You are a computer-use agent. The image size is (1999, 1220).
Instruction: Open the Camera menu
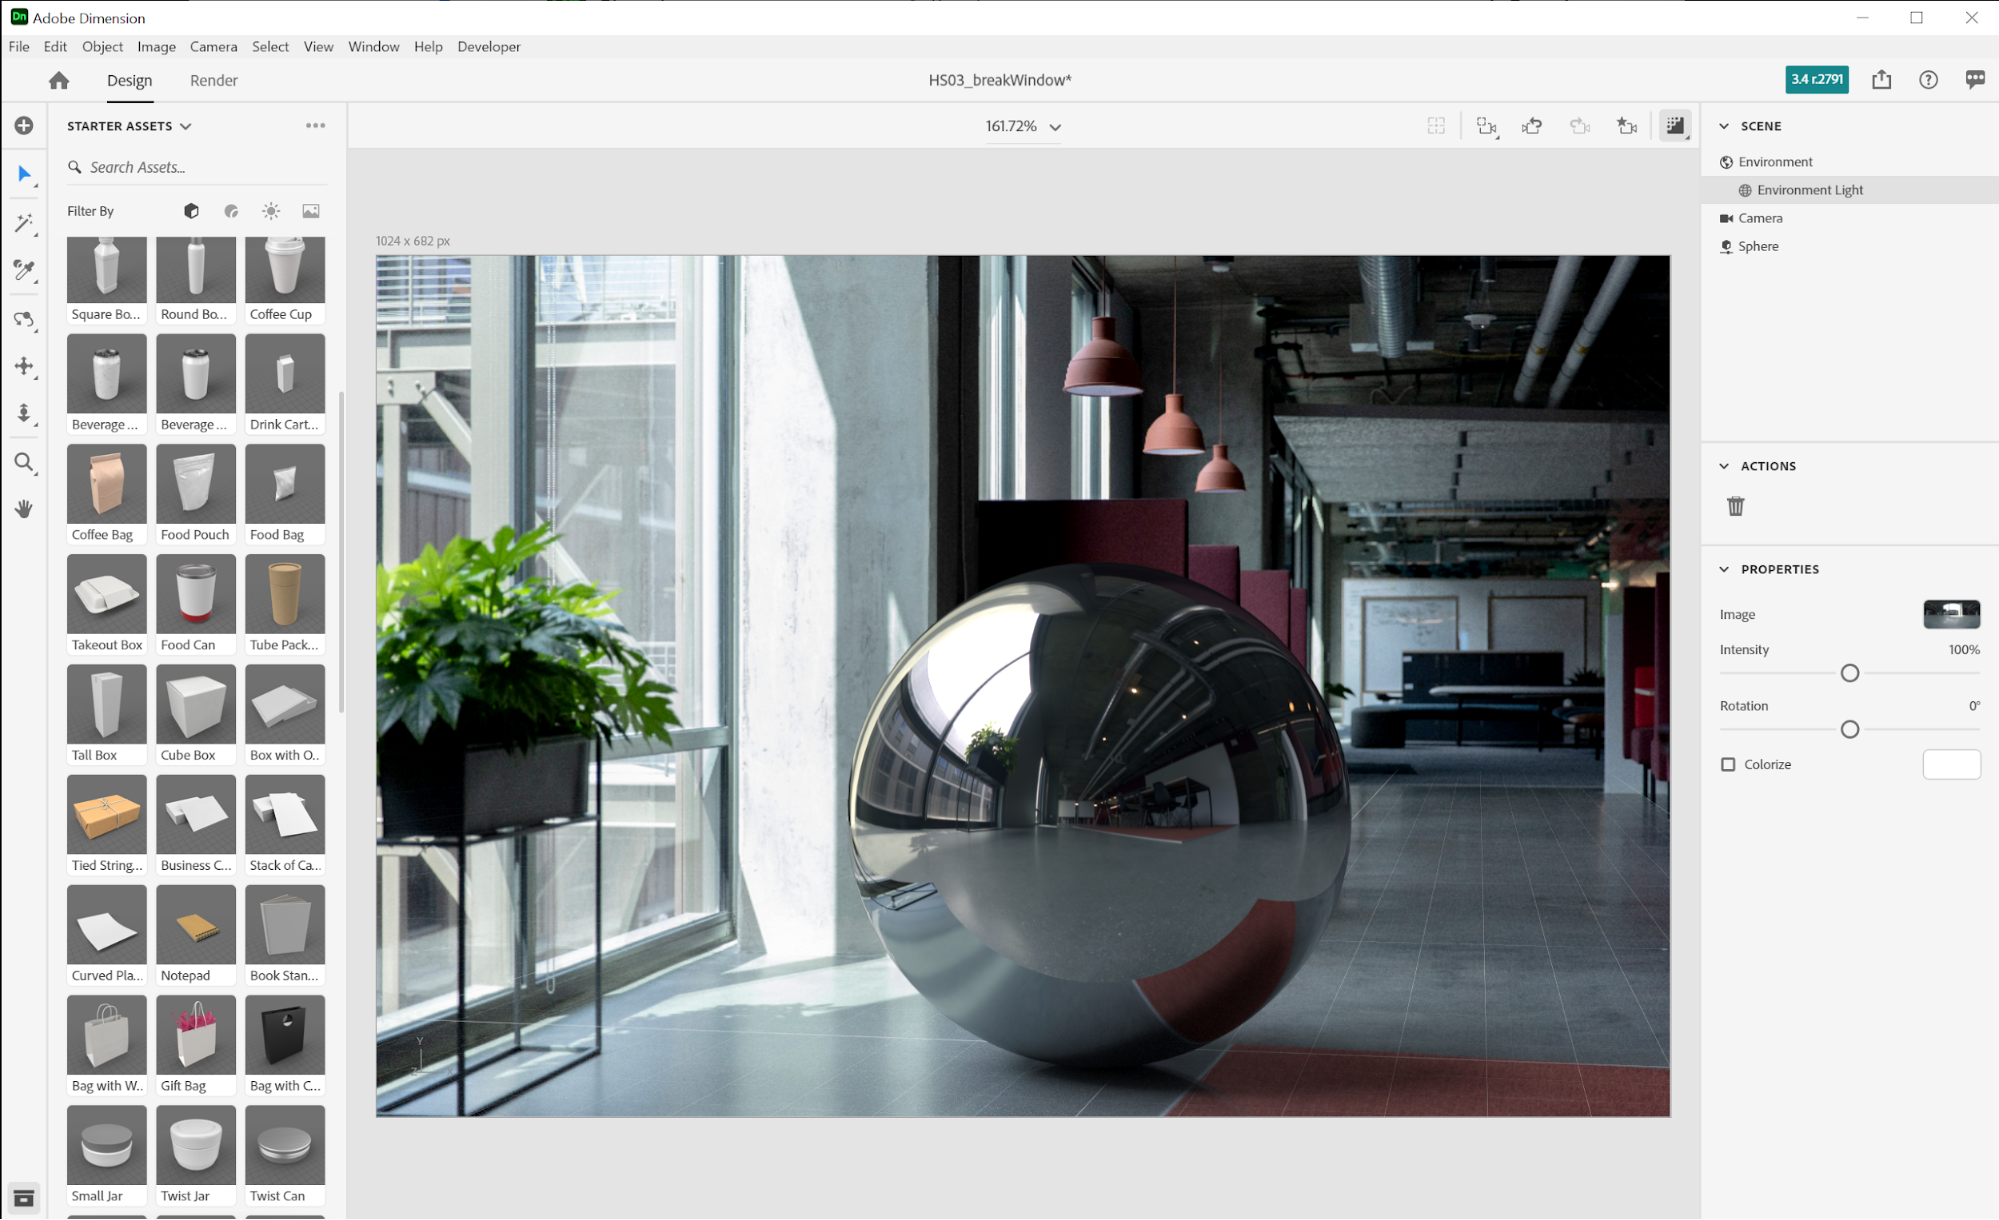pos(213,46)
